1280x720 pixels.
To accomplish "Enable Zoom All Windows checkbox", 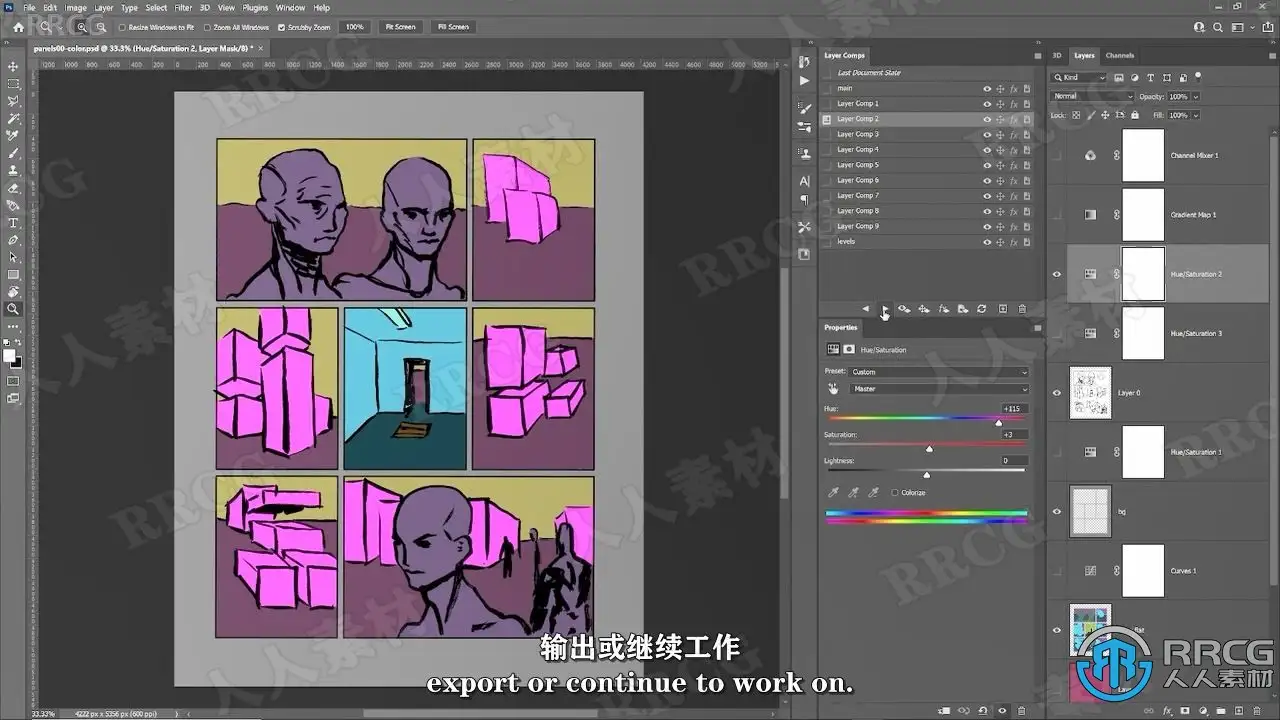I will point(207,27).
